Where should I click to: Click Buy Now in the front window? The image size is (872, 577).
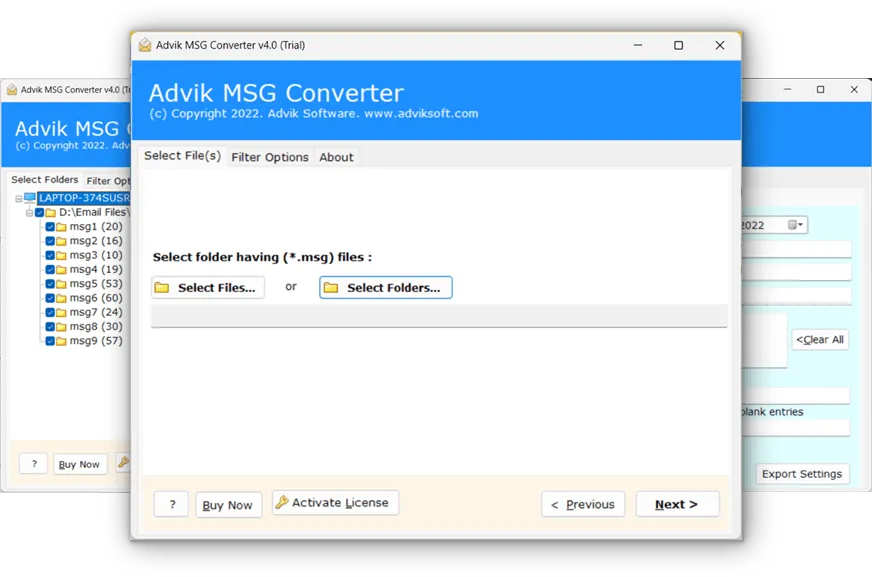(229, 505)
